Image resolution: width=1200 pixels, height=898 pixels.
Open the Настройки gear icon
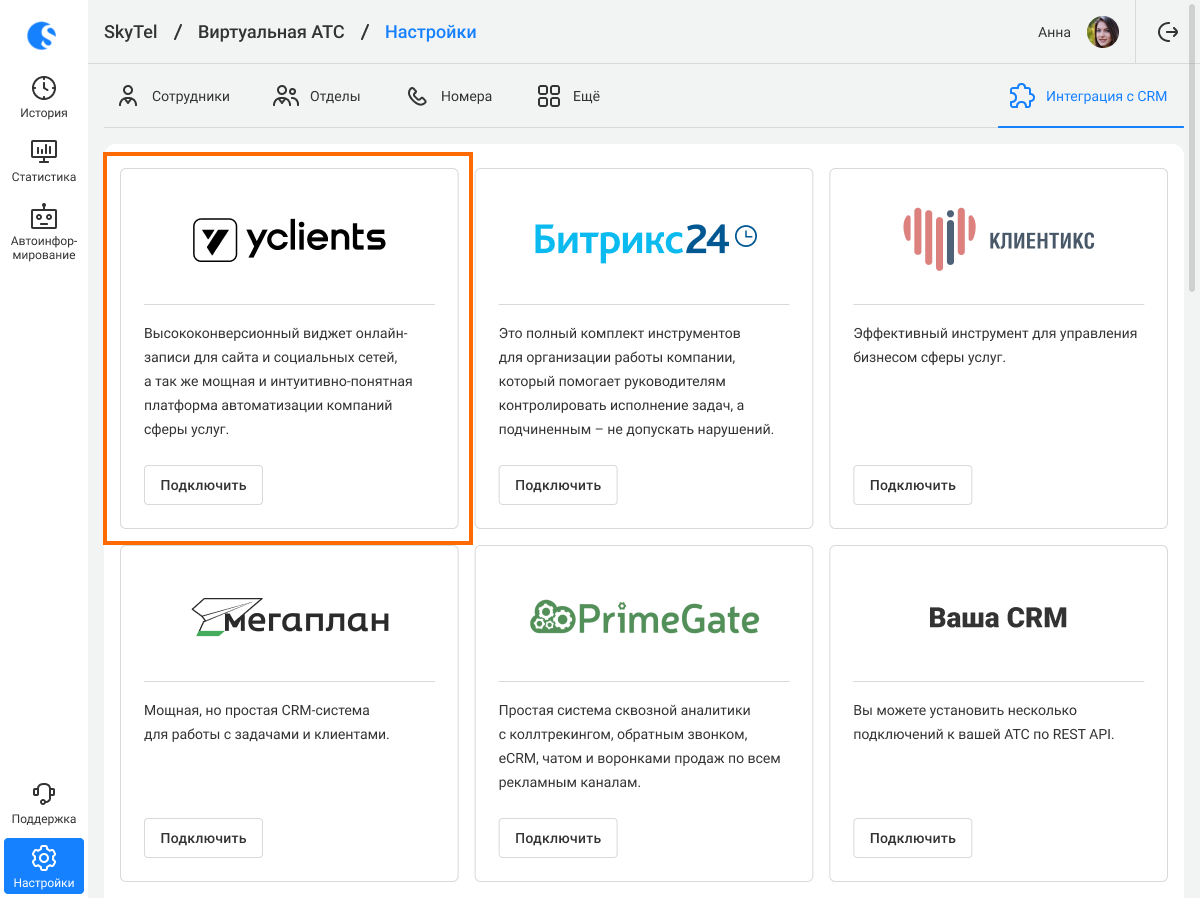coord(44,858)
